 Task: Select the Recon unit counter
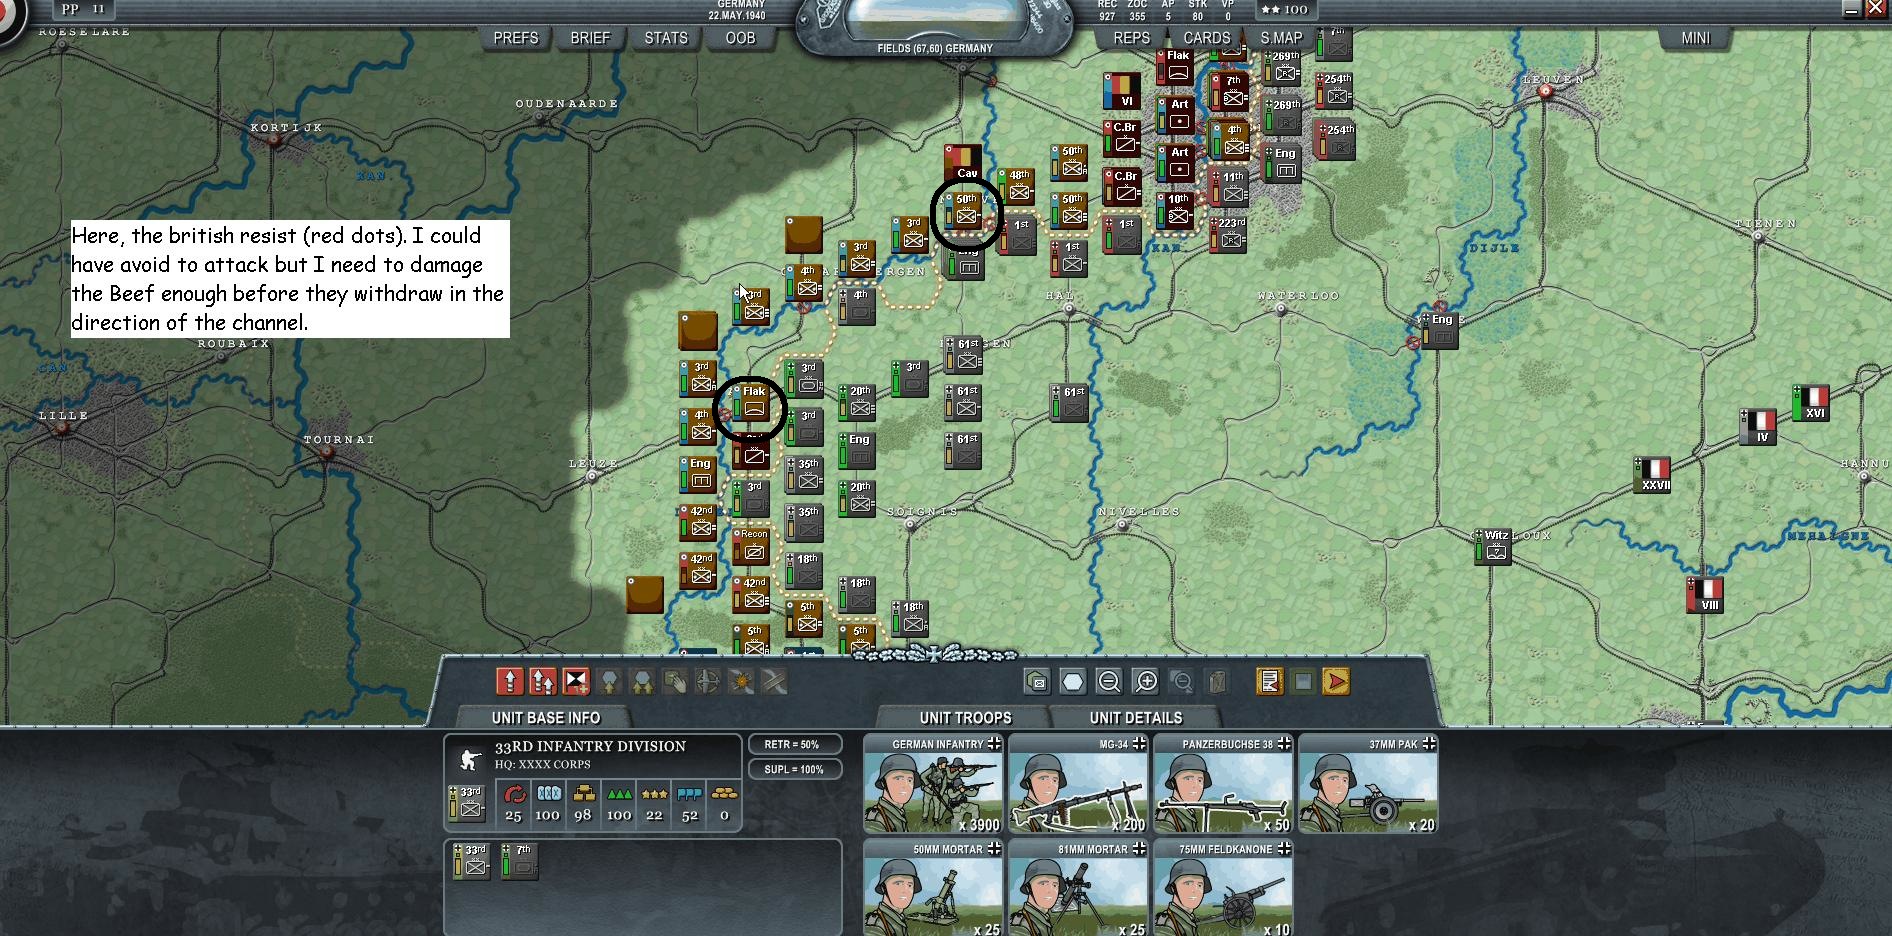tap(751, 545)
